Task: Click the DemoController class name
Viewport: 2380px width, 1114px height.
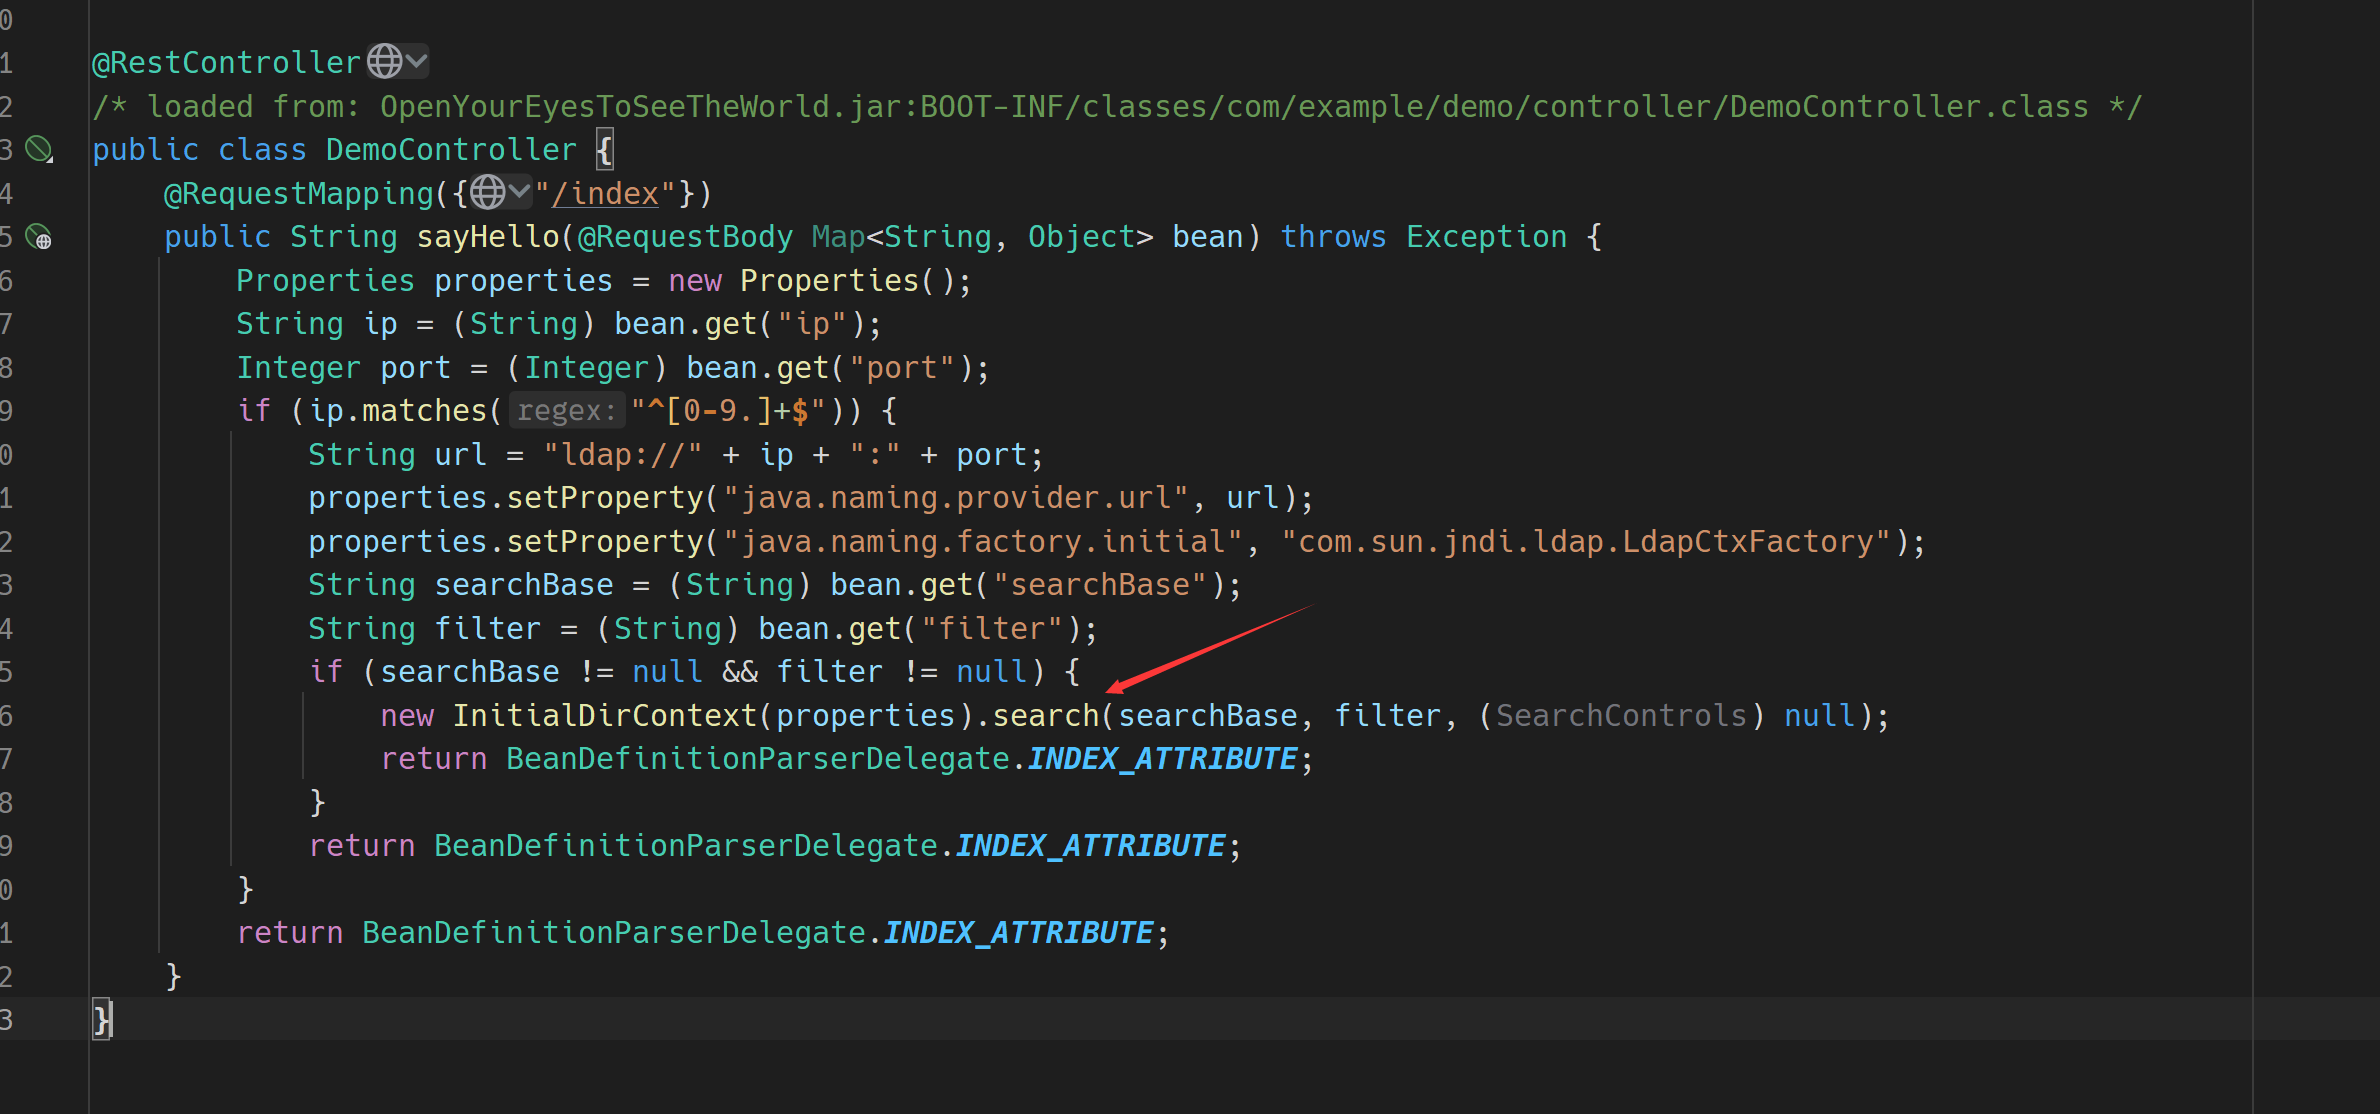Action: point(451,150)
